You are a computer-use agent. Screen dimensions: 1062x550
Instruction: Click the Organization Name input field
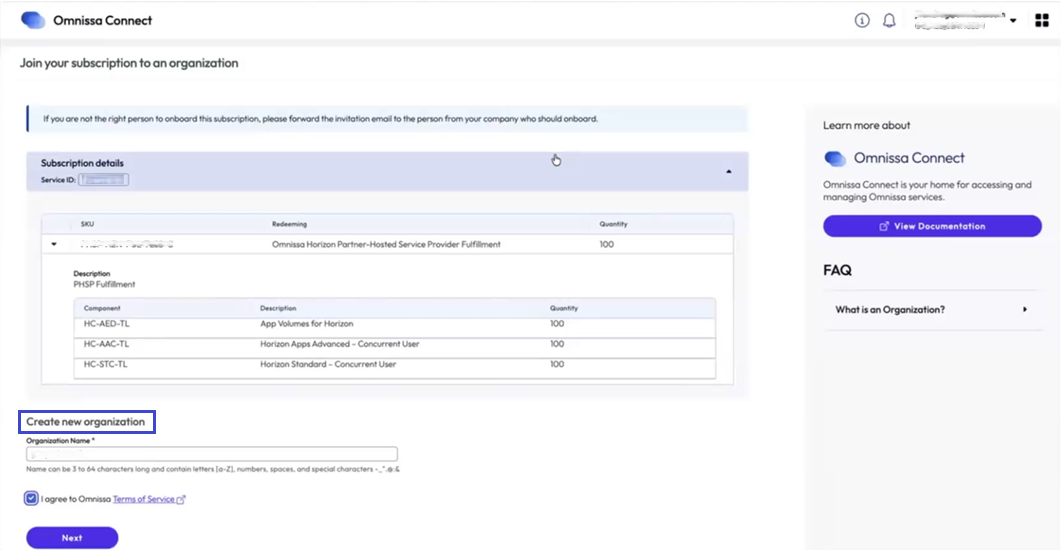(x=212, y=454)
